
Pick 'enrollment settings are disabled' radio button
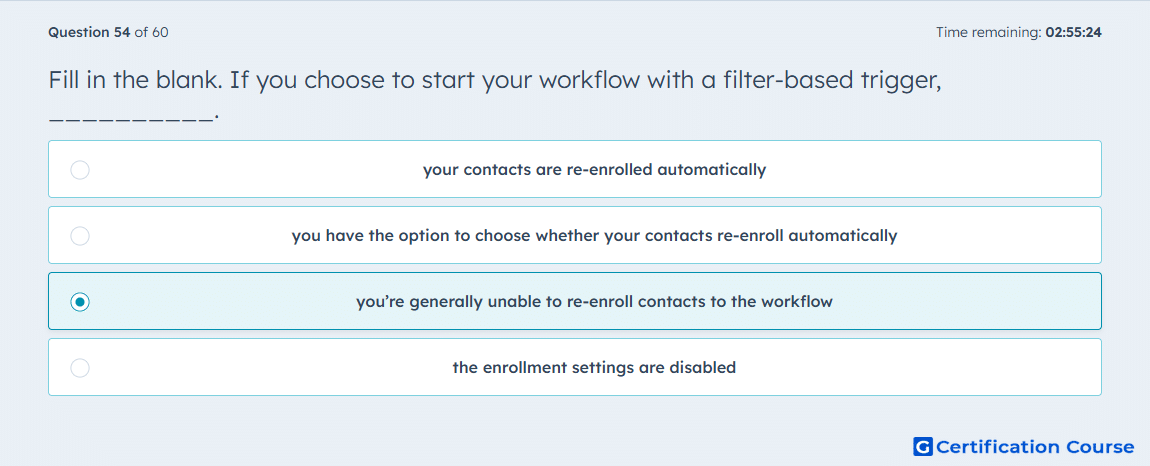(80, 368)
